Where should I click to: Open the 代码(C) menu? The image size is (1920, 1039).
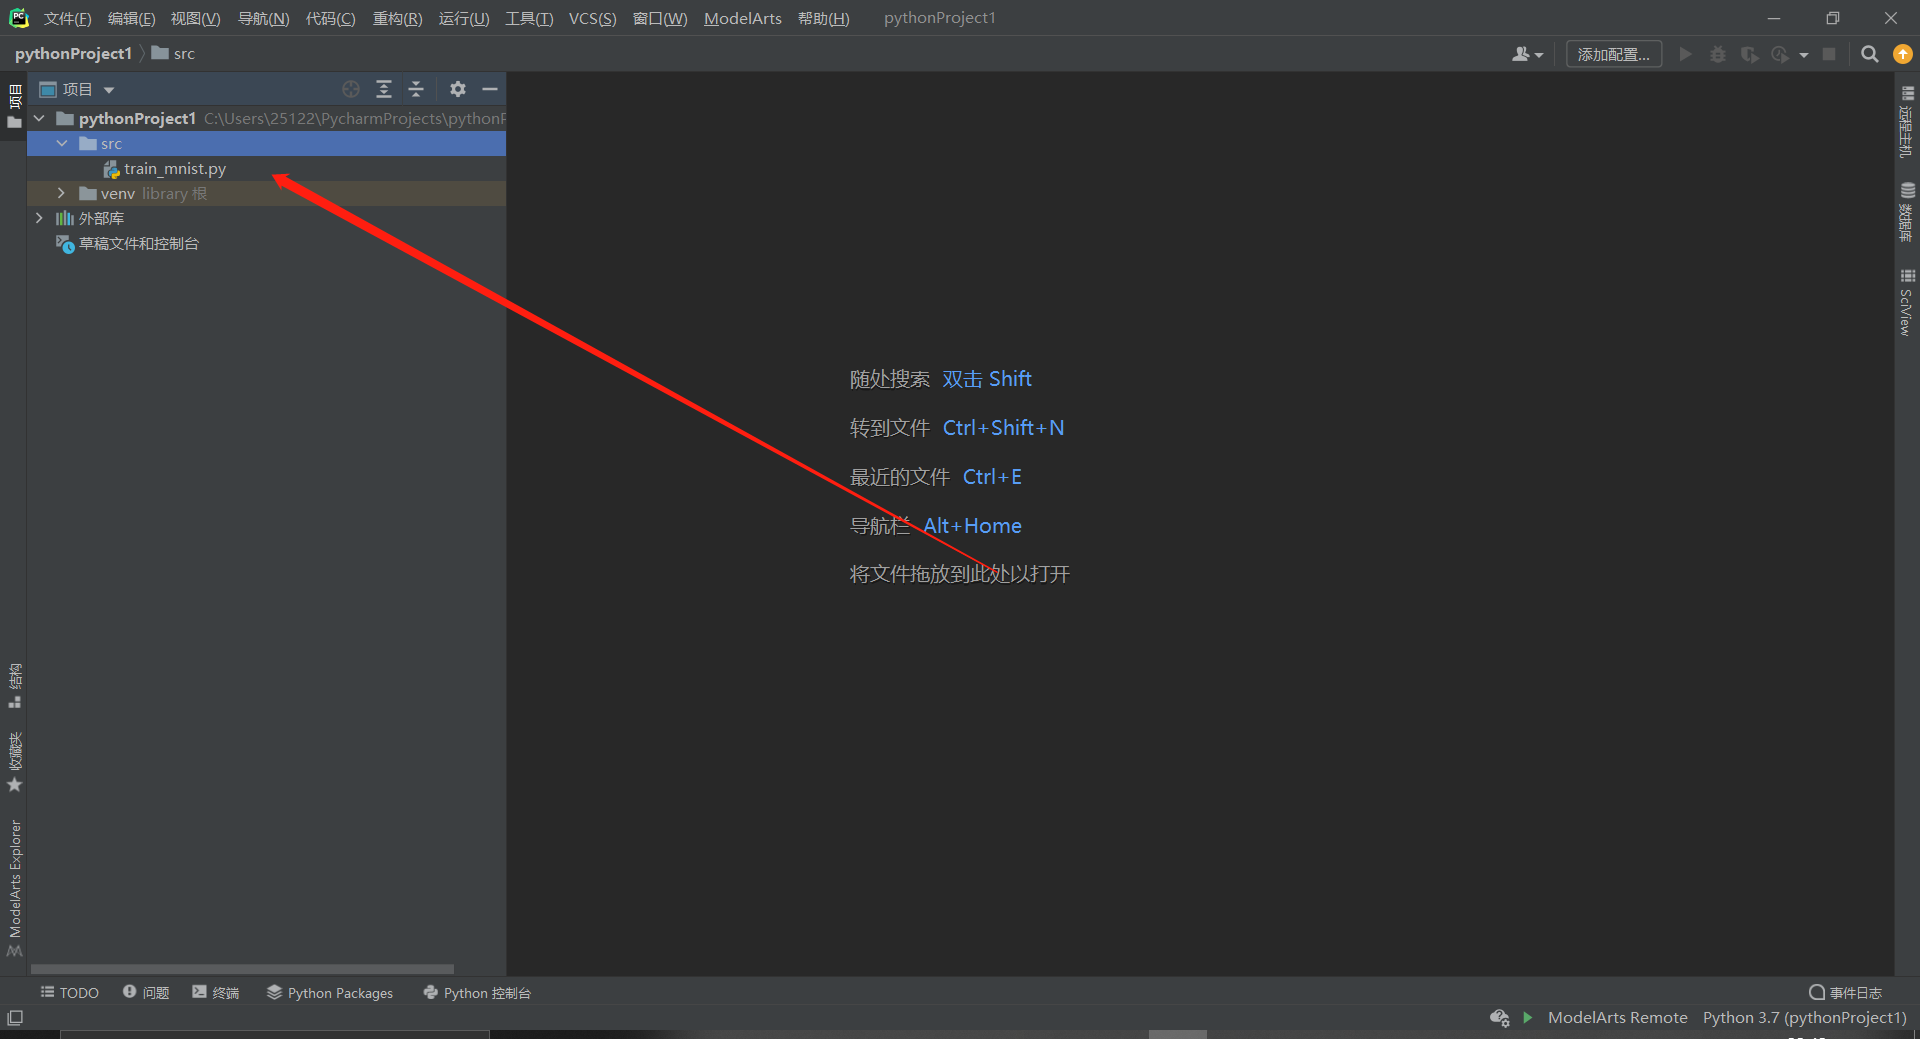pos(330,18)
